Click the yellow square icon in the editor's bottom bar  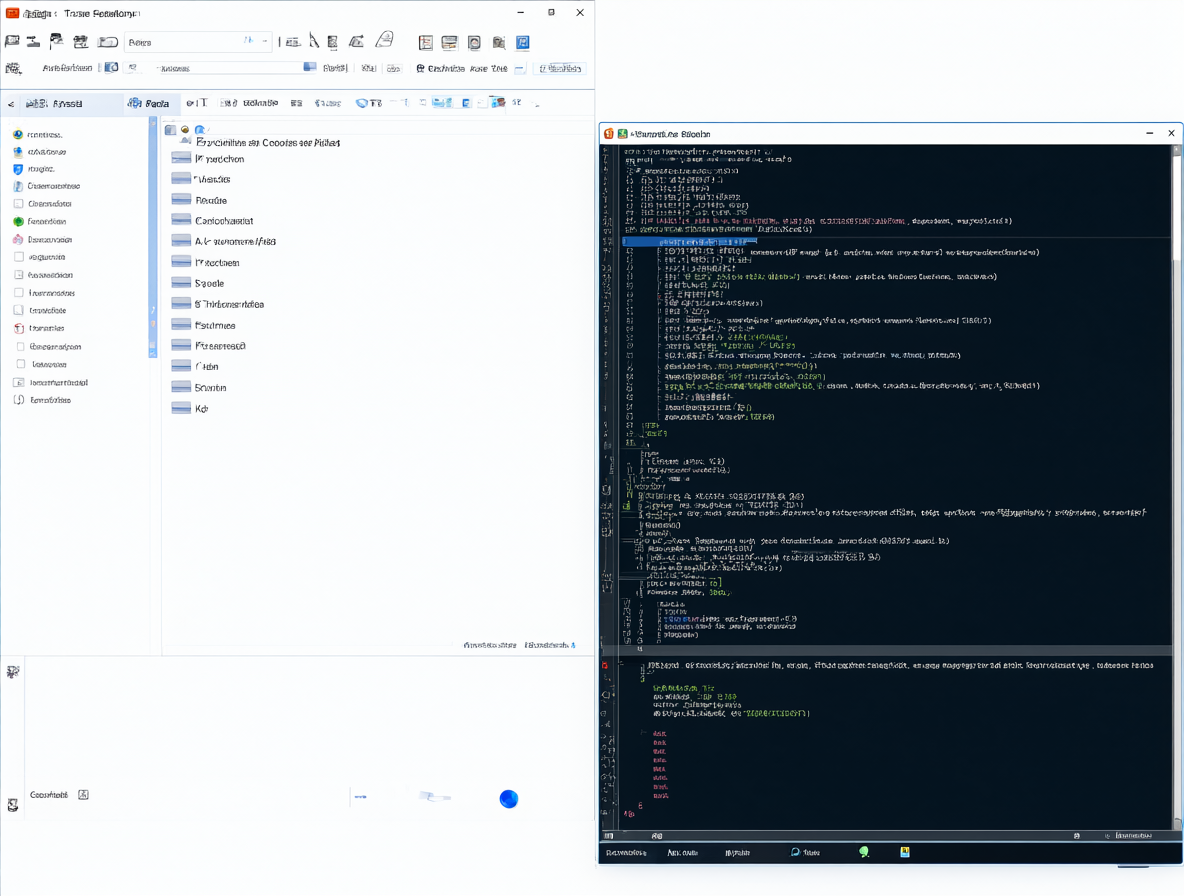tap(905, 851)
